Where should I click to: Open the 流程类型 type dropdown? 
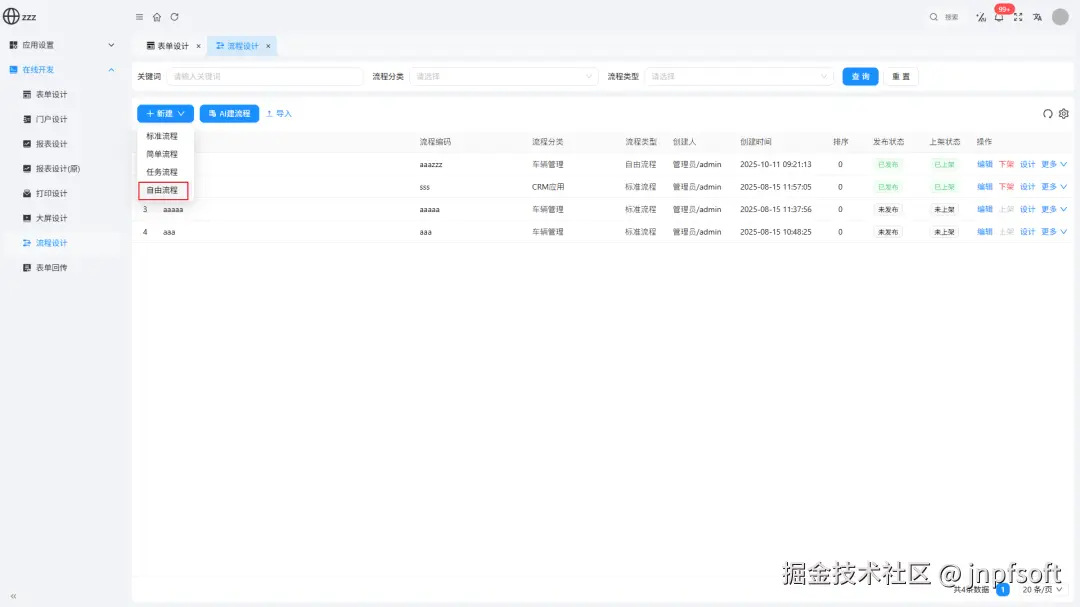pyautogui.click(x=740, y=76)
